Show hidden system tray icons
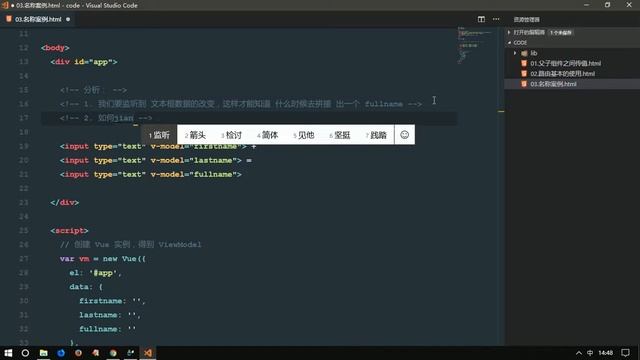The image size is (640, 360). (x=579, y=353)
